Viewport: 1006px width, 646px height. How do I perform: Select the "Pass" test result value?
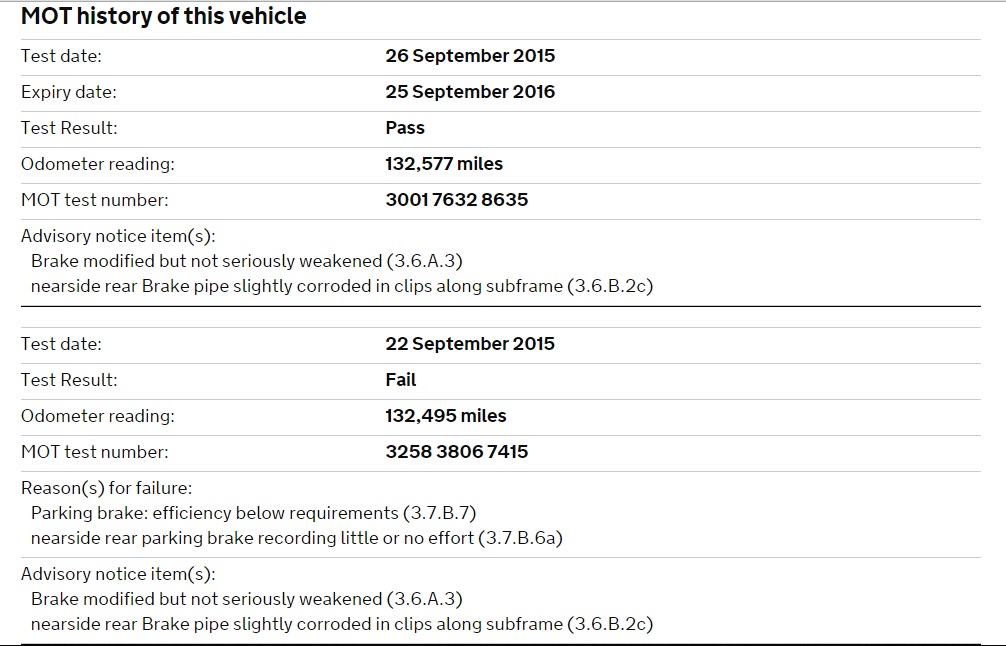pyautogui.click(x=405, y=128)
